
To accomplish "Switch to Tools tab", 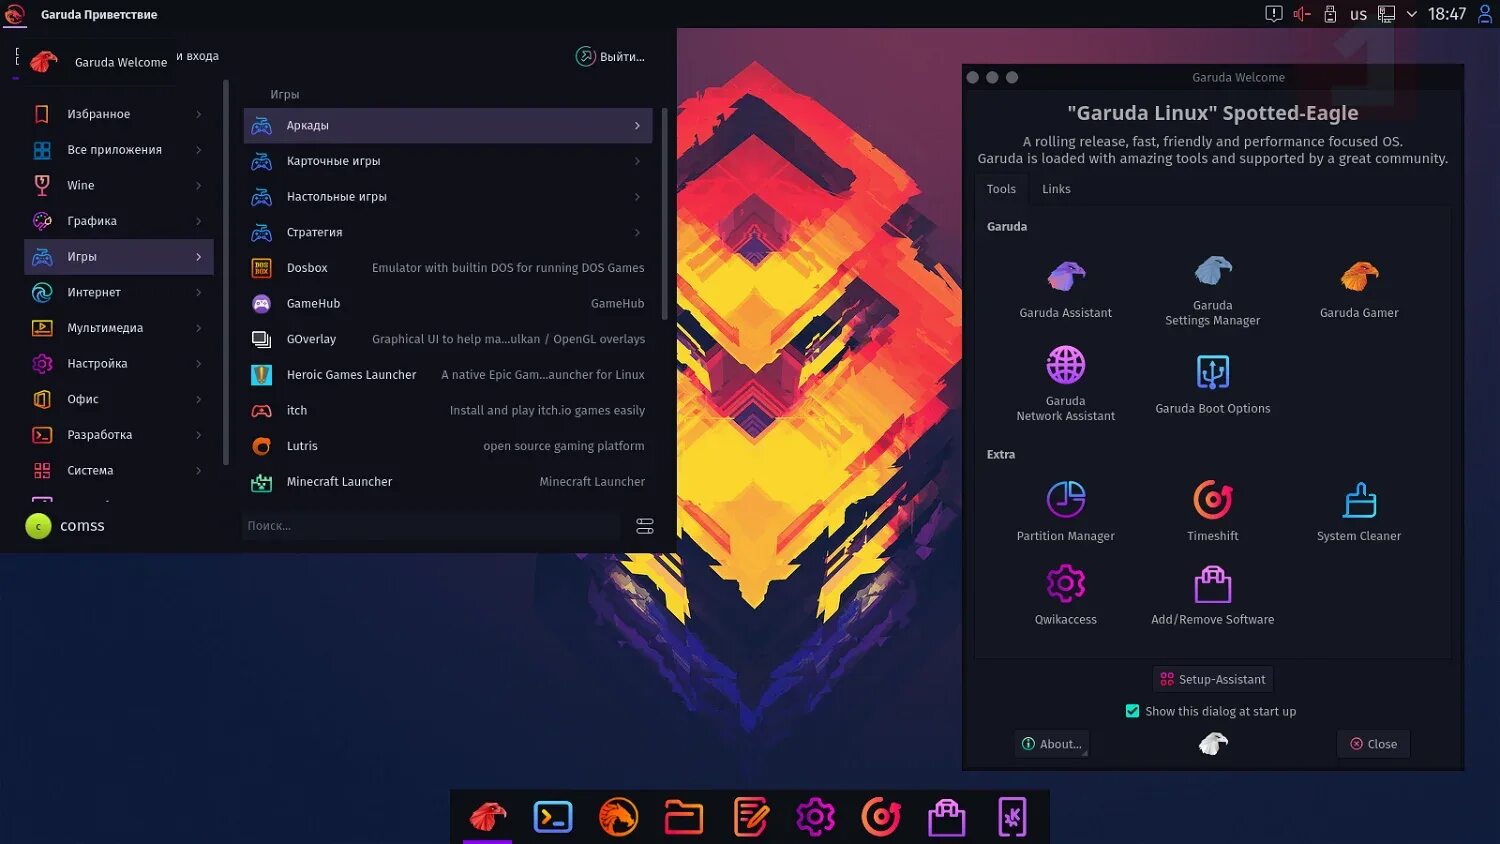I will point(1001,189).
